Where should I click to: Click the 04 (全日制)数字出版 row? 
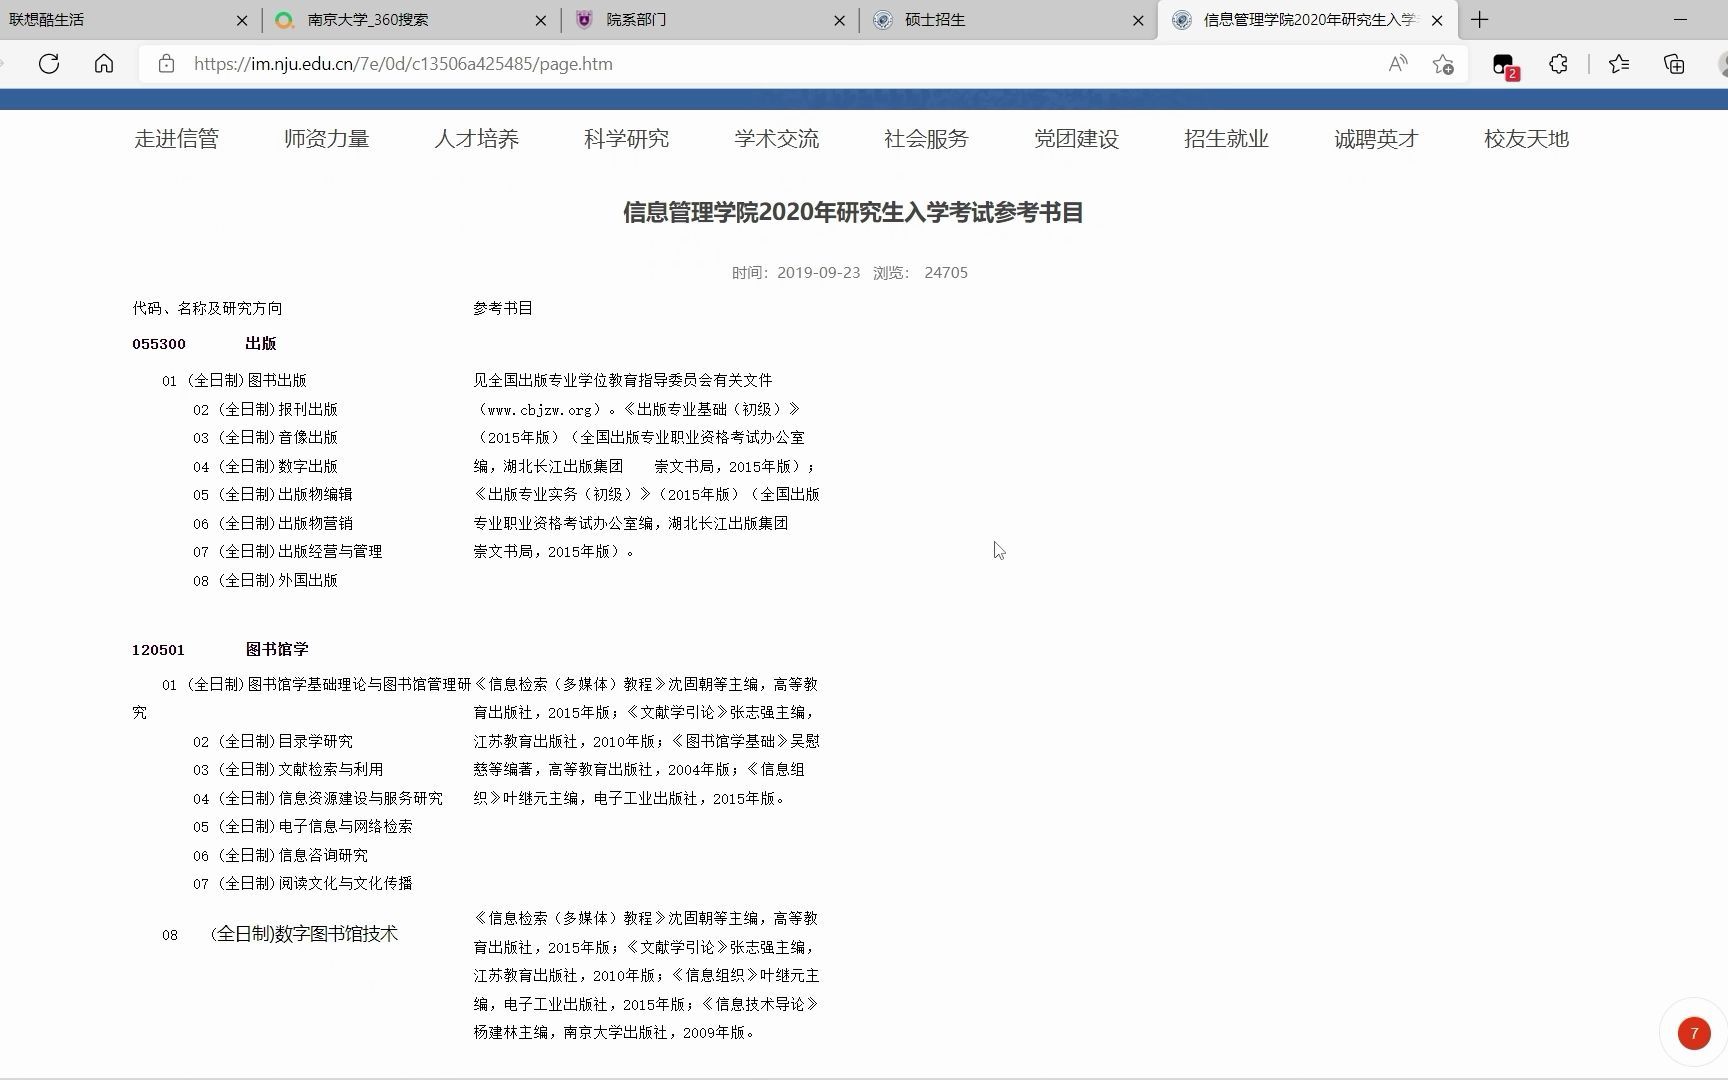click(x=265, y=467)
